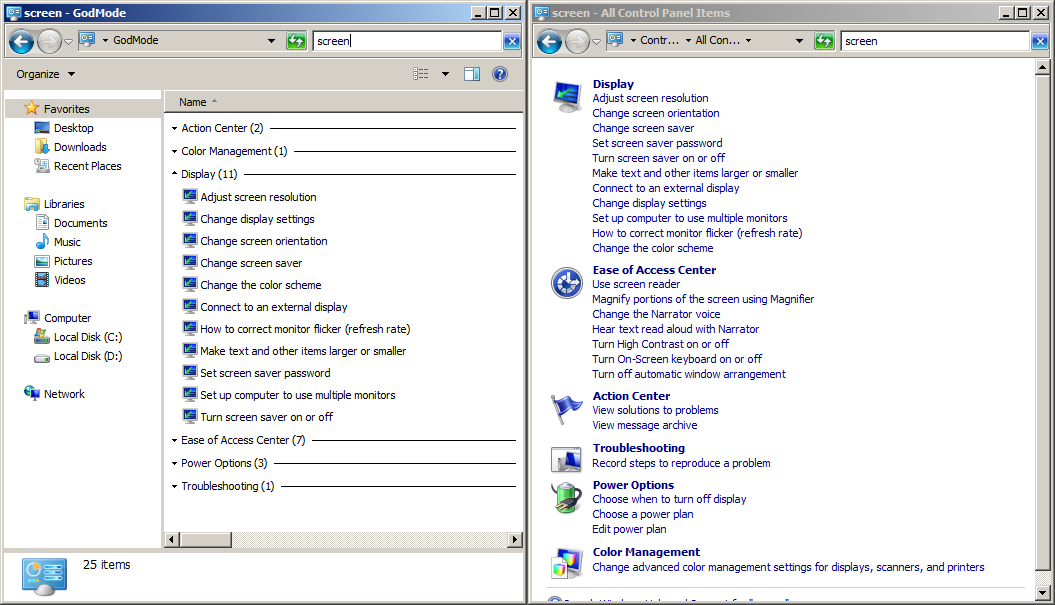Select Local Disk (C:) in navigation pane
The height and width of the screenshot is (605, 1055).
coord(87,337)
